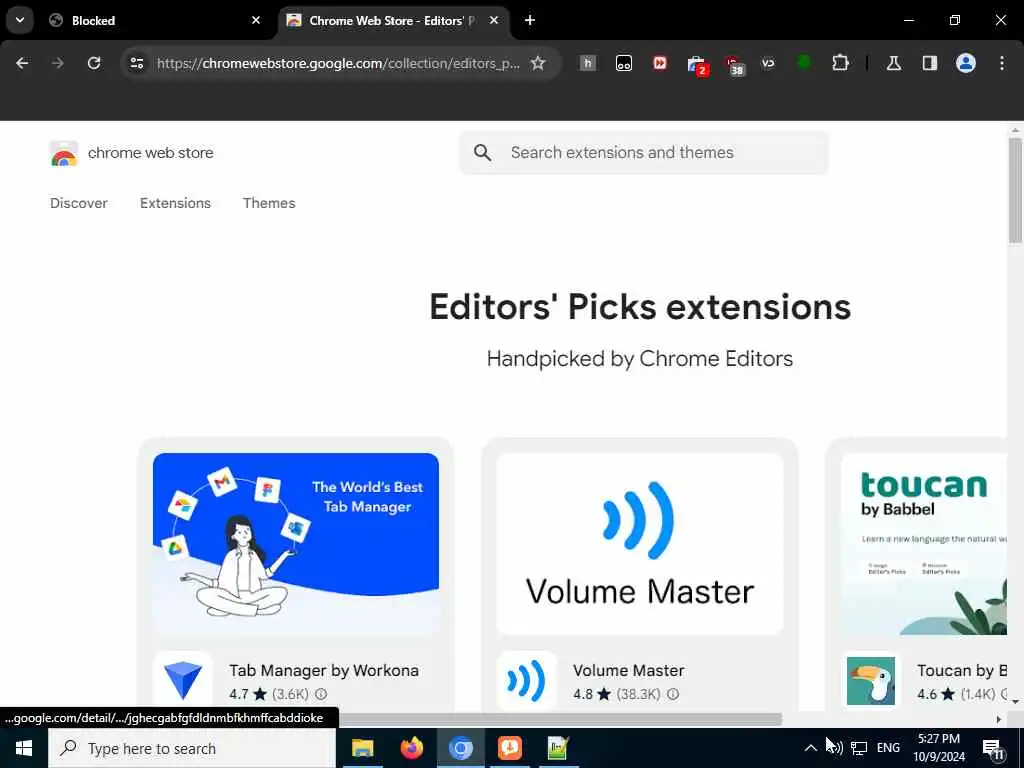Click the 'chrome web store' title text

(151, 153)
